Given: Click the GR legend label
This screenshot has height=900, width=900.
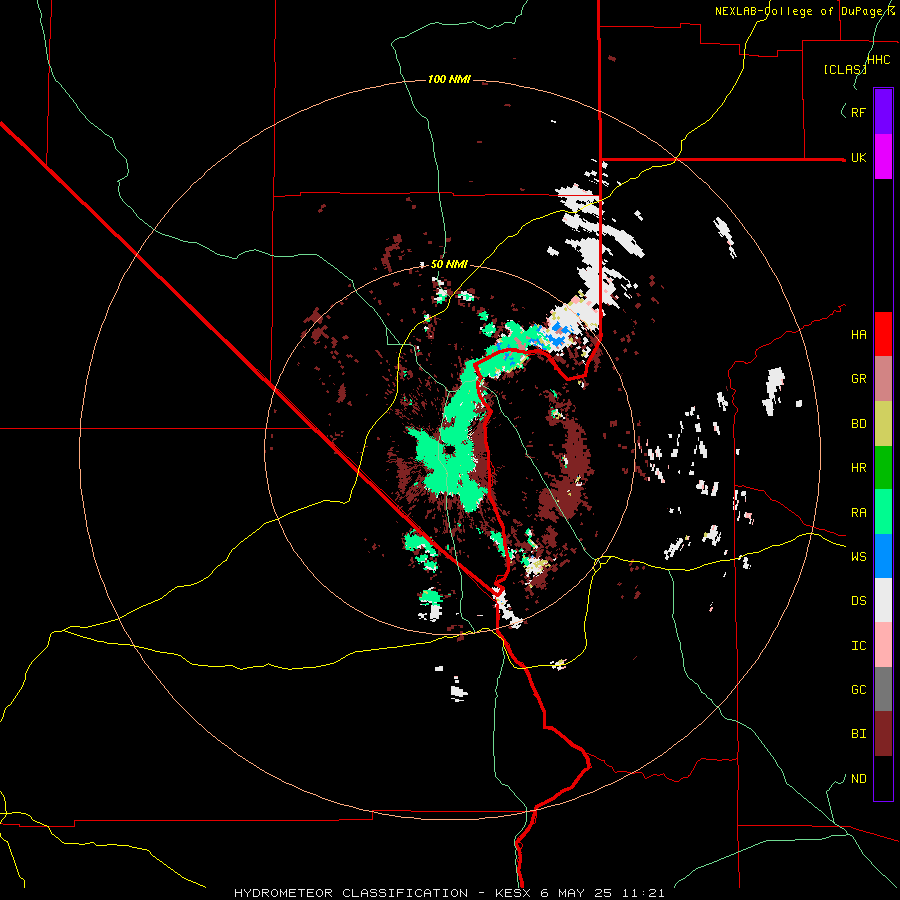Looking at the screenshot, I should pos(858,379).
